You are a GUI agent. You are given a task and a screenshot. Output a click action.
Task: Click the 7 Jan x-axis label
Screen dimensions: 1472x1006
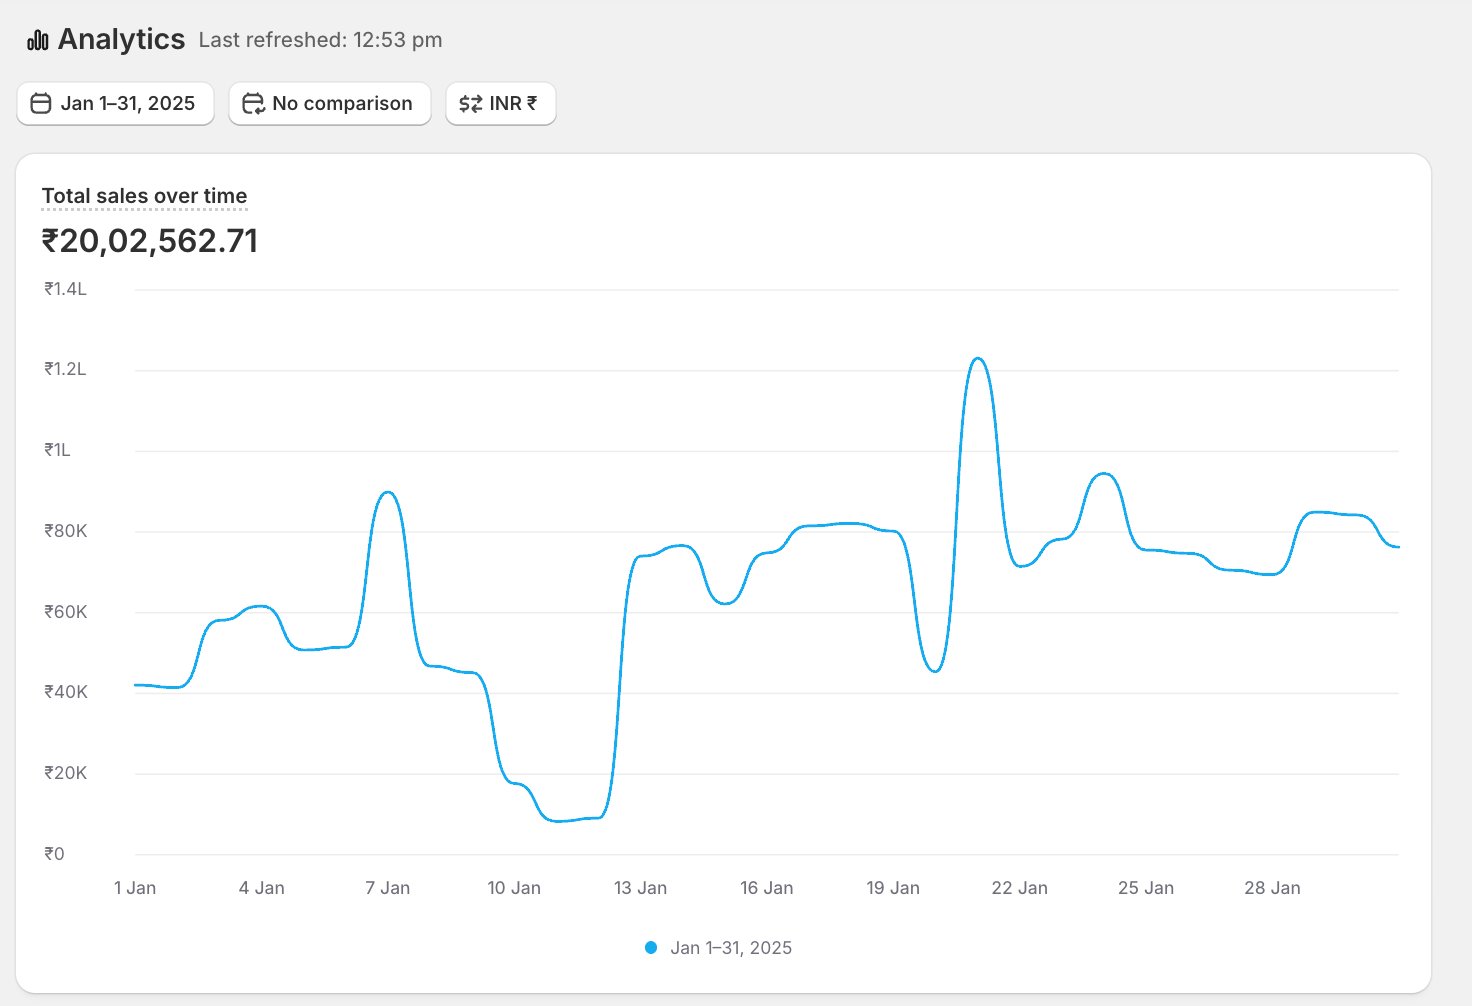coord(388,888)
